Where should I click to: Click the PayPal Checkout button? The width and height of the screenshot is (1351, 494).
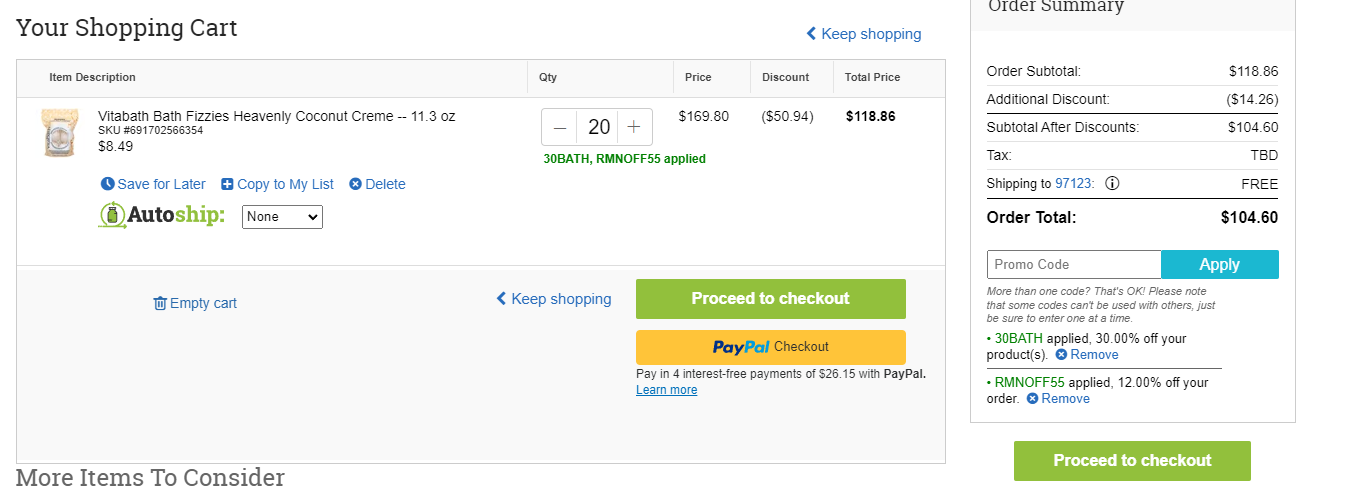click(771, 347)
